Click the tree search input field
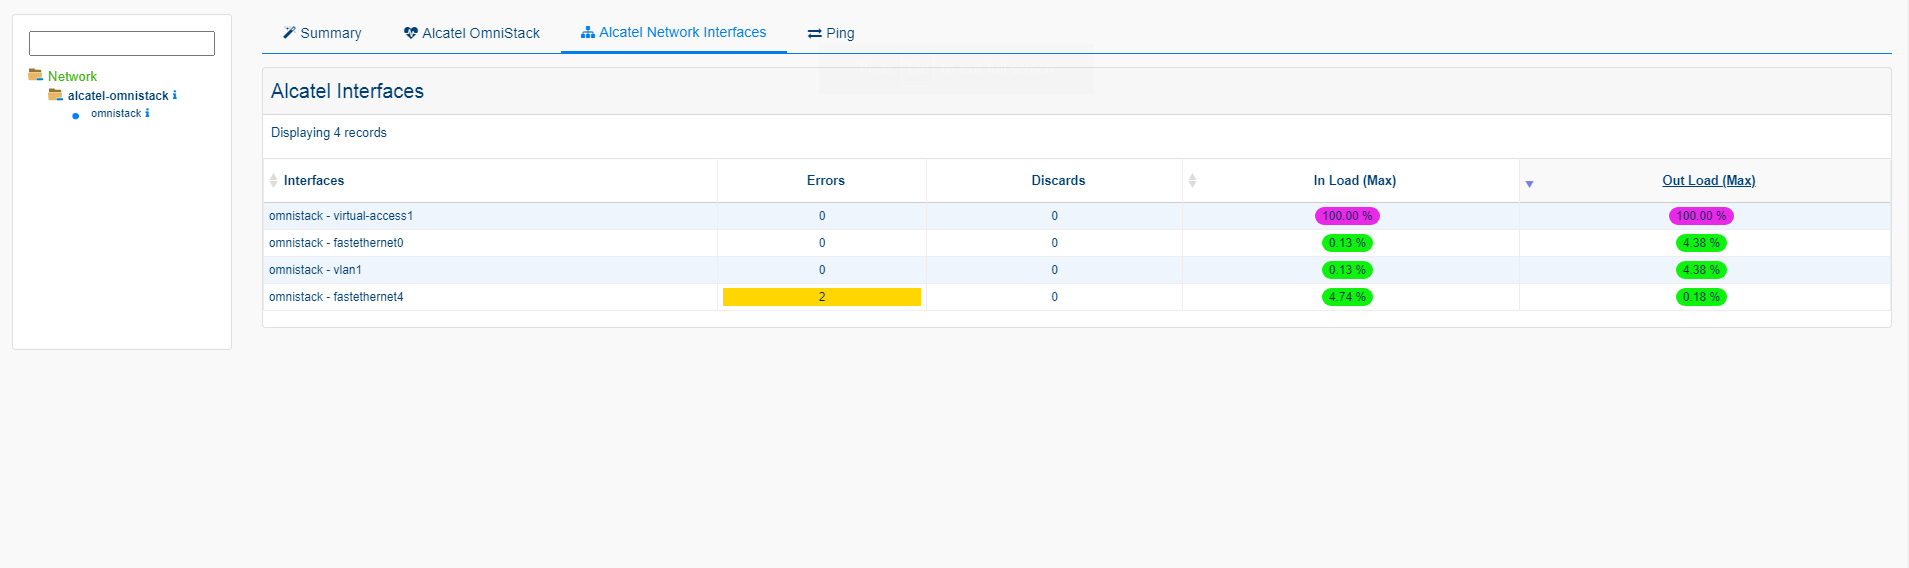Viewport: 1909px width, 568px height. [x=122, y=43]
